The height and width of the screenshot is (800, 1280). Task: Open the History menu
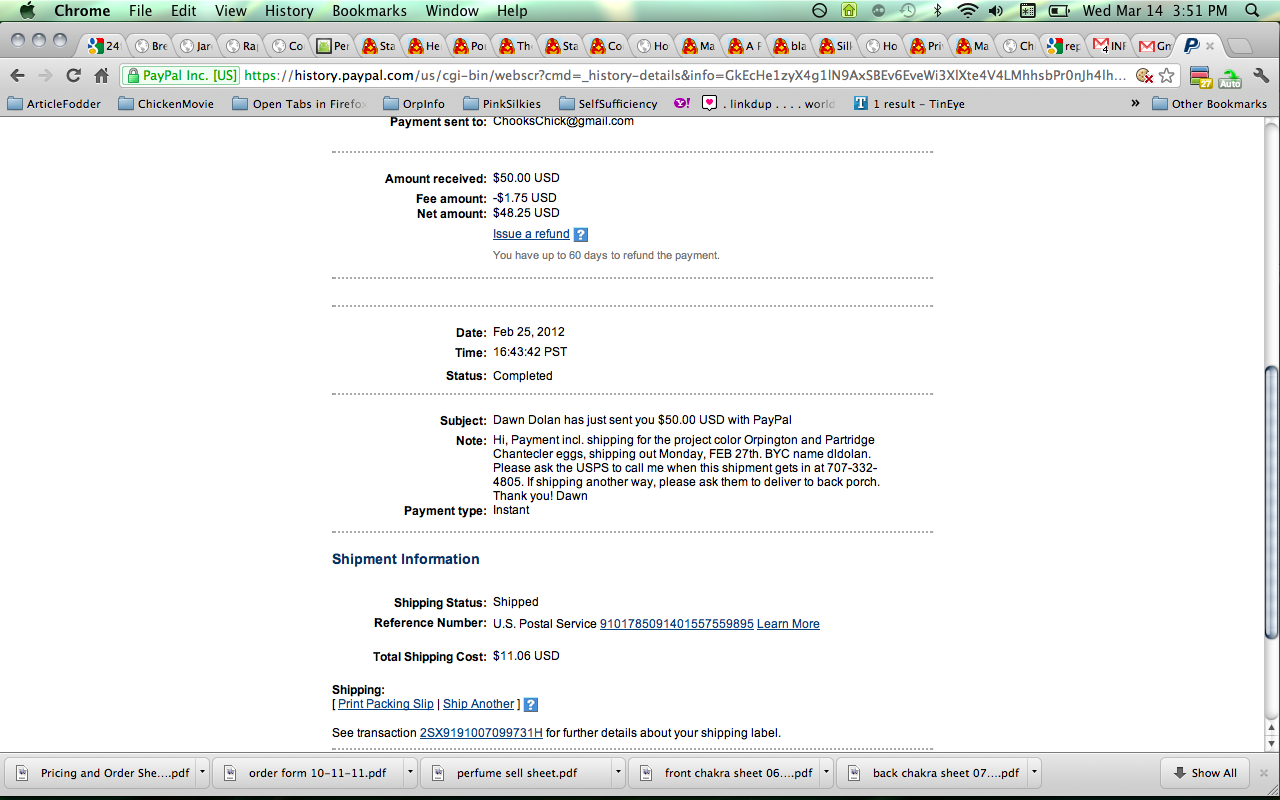click(289, 11)
